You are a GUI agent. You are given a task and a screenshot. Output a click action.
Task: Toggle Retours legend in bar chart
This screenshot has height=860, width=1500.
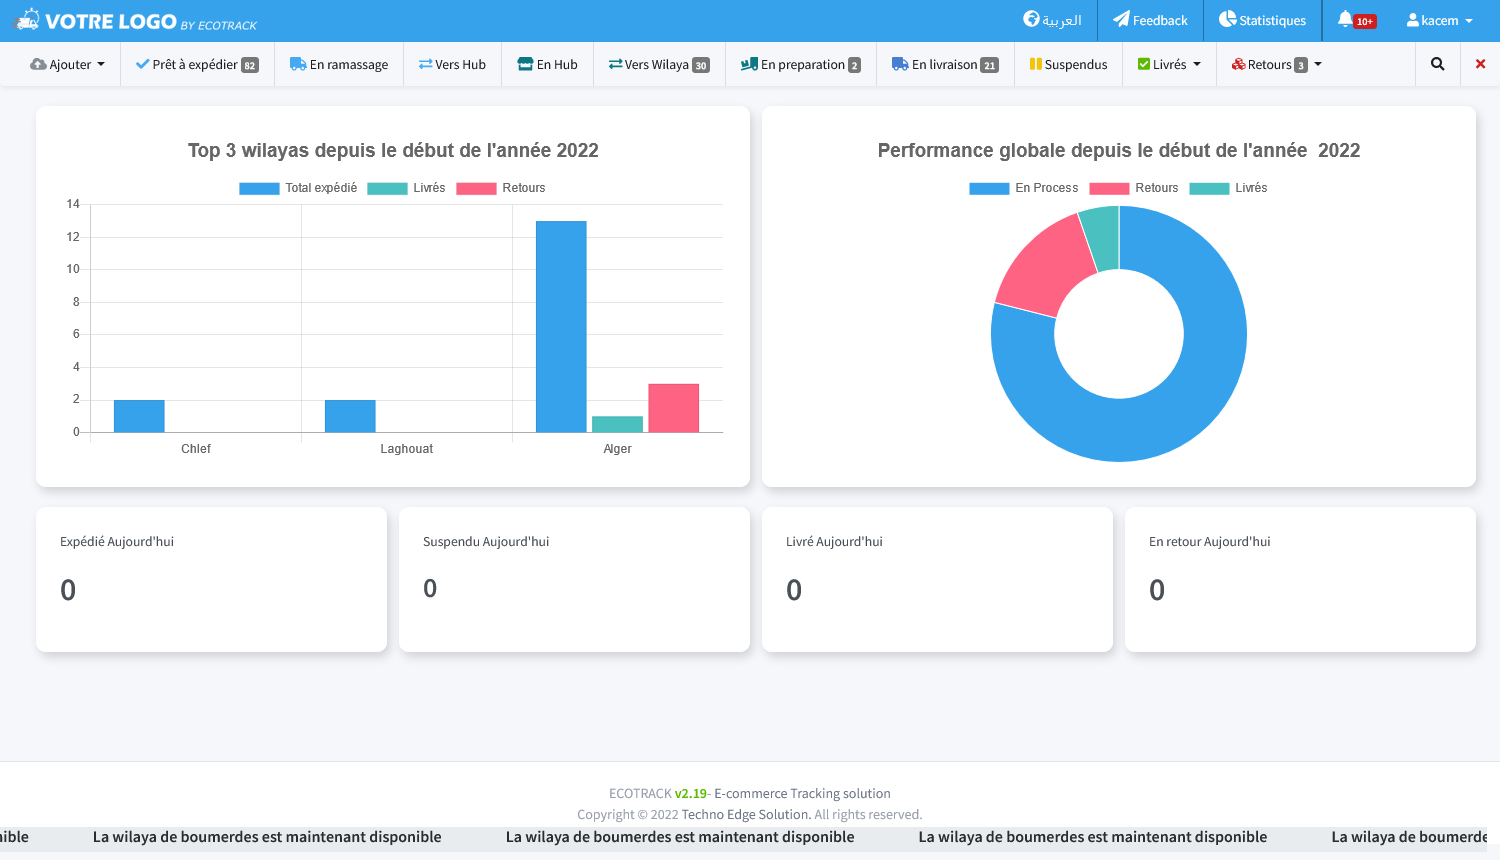pos(501,188)
